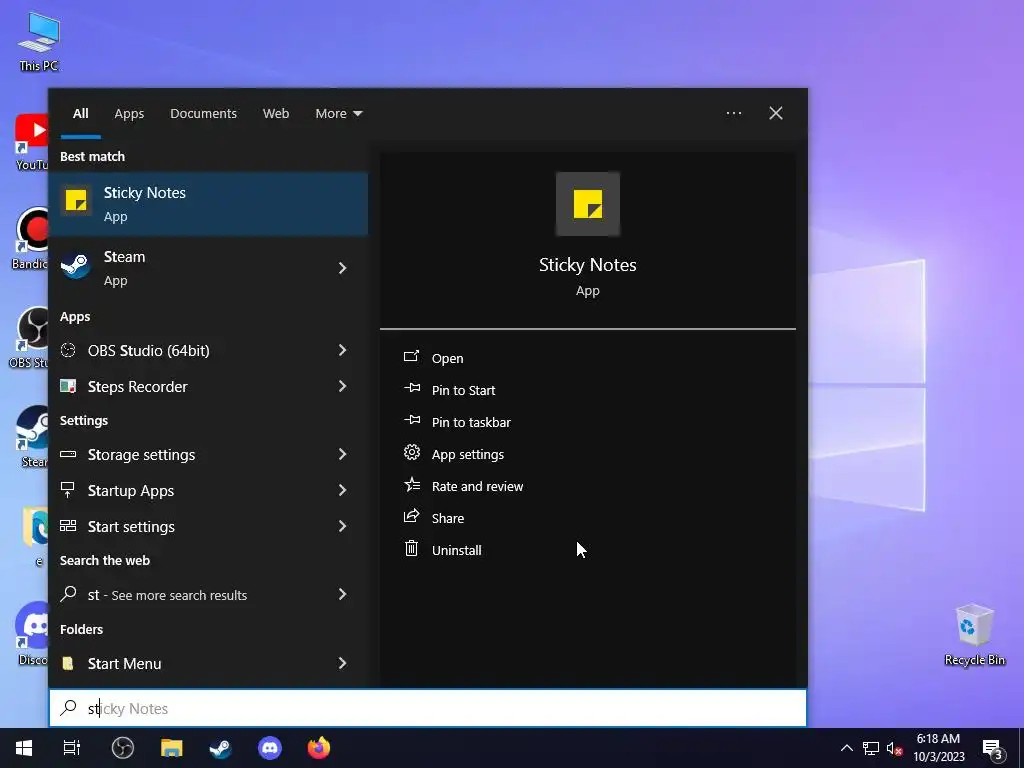Select the YouTube desktop shortcut
This screenshot has height=768, width=1024.
pyautogui.click(x=31, y=142)
